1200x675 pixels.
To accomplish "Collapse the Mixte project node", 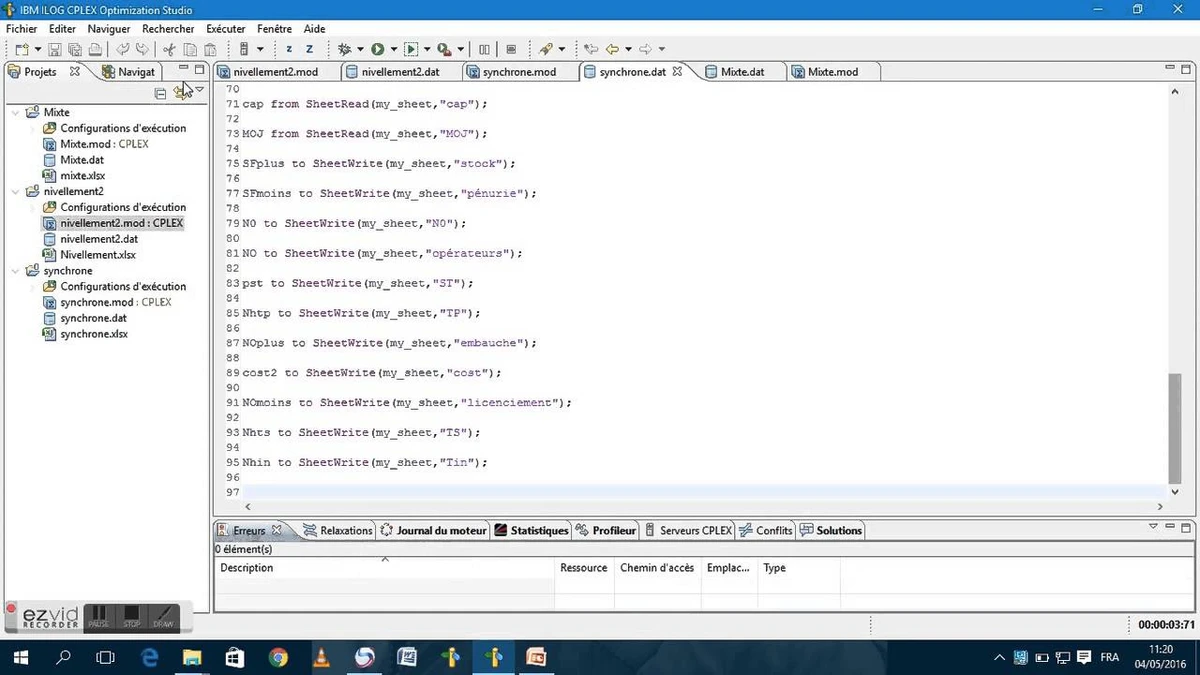I will (15, 112).
